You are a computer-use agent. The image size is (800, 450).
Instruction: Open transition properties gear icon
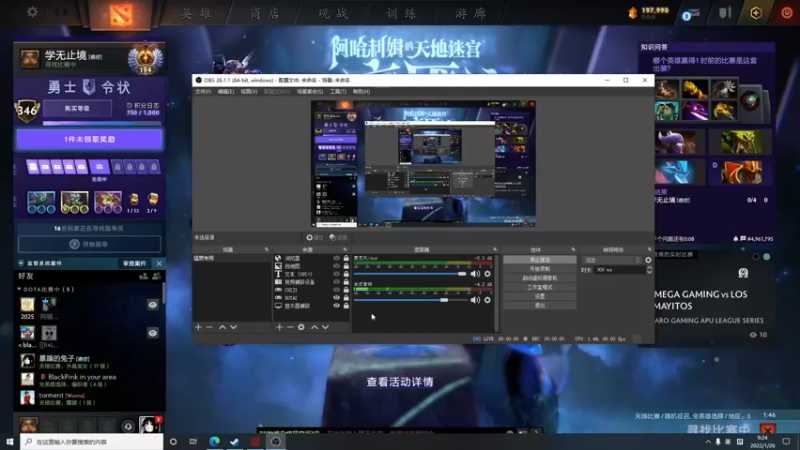[648, 260]
